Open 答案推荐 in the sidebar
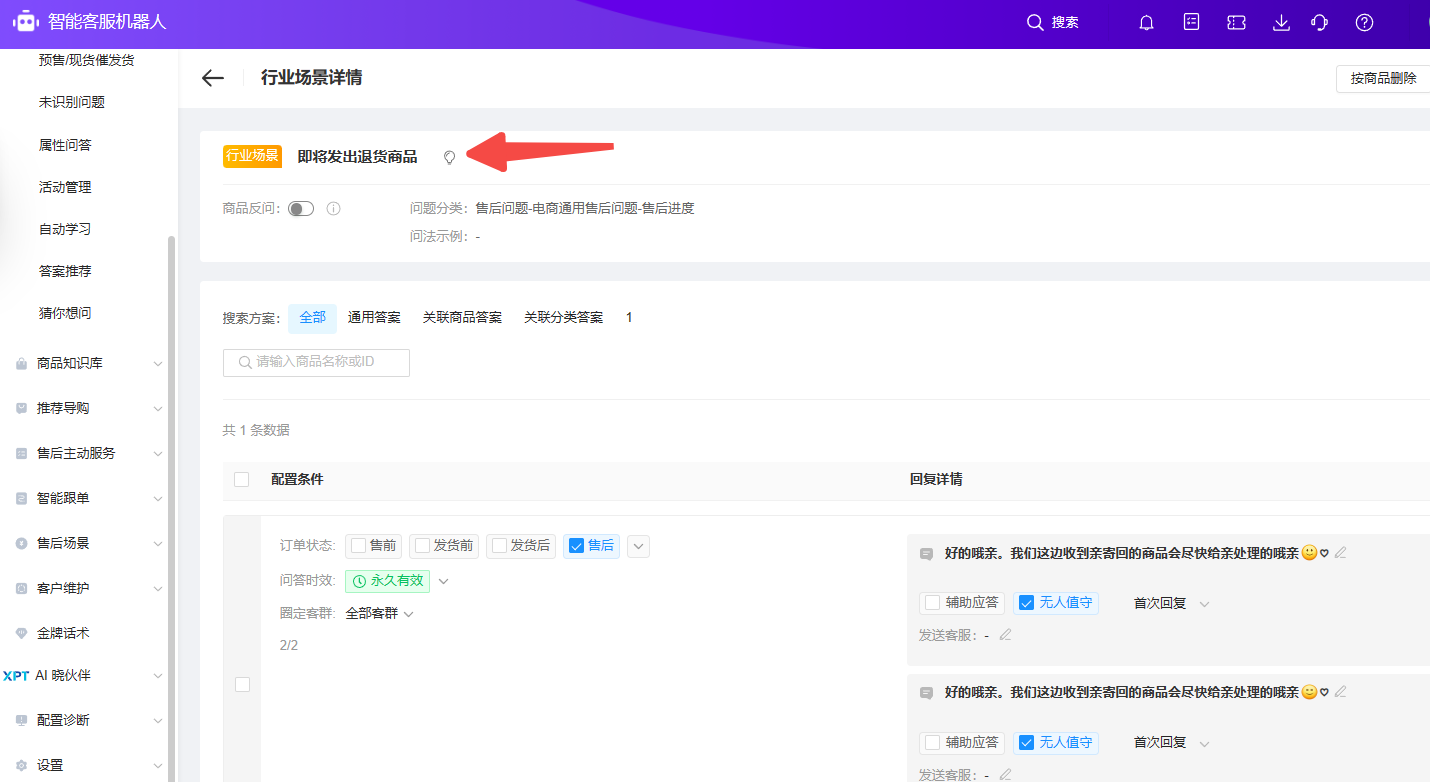This screenshot has width=1430, height=782. 65,271
